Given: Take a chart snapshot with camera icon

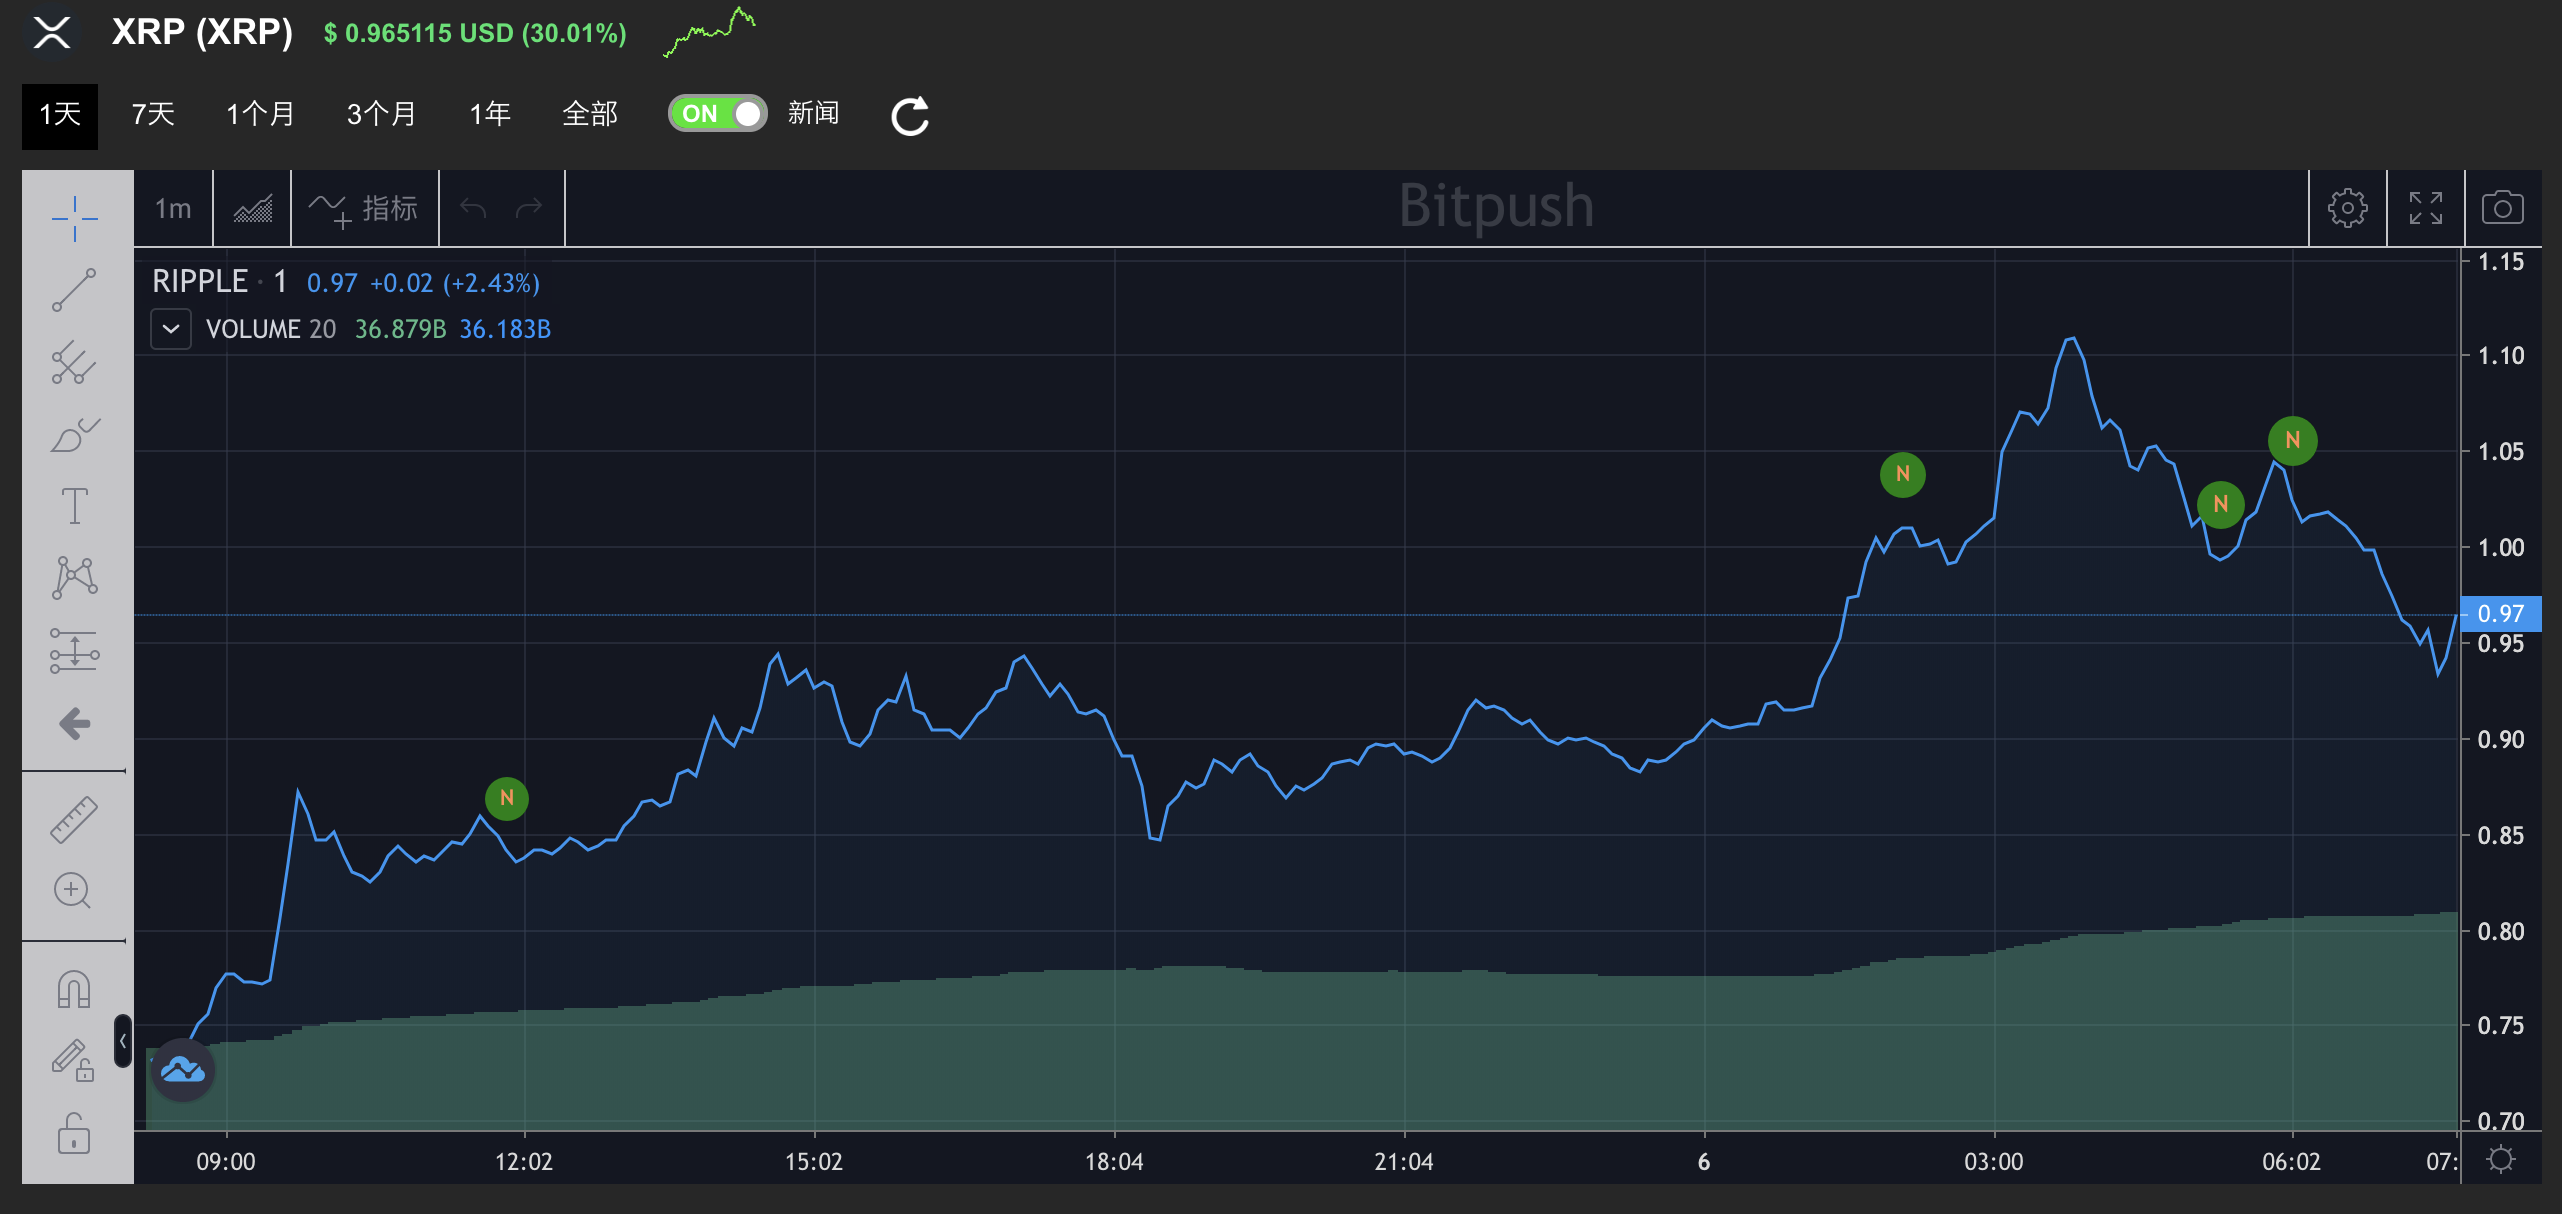Looking at the screenshot, I should 2502,208.
